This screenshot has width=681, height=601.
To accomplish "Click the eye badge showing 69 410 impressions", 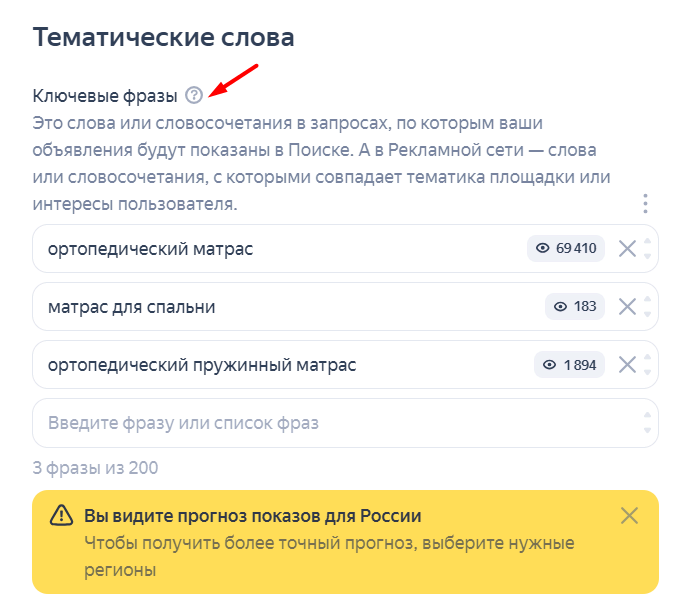I will click(x=565, y=248).
